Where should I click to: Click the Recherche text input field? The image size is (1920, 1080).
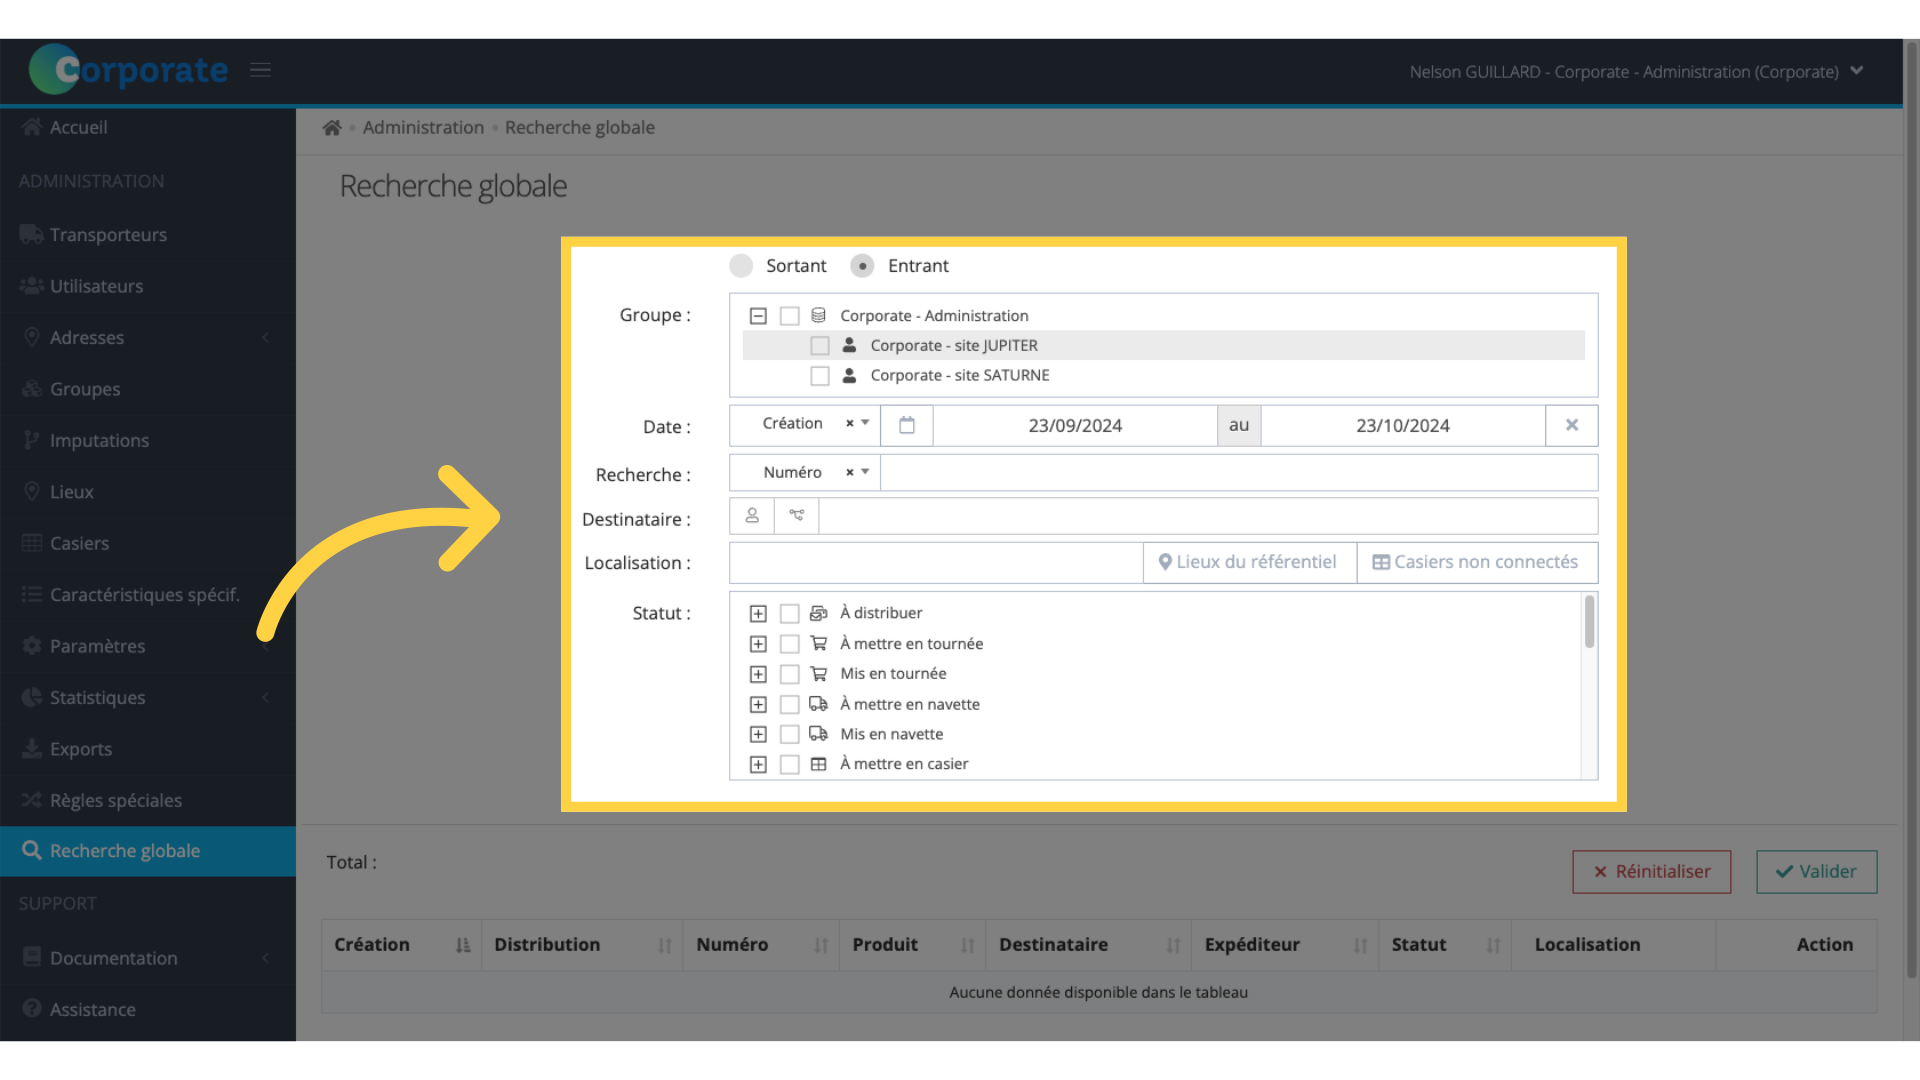(x=1239, y=473)
